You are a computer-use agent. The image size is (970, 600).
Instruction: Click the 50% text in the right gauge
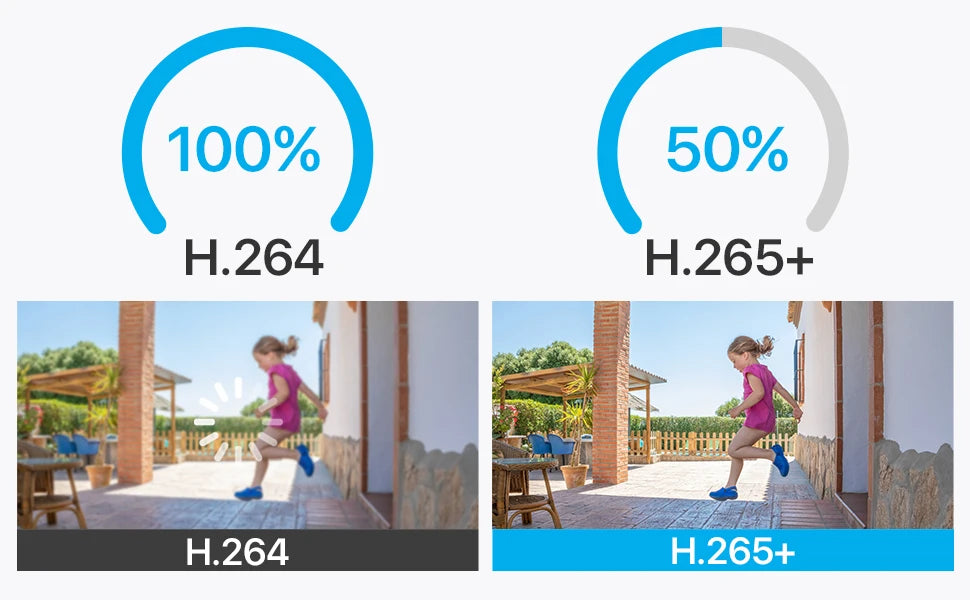pyautogui.click(x=727, y=150)
